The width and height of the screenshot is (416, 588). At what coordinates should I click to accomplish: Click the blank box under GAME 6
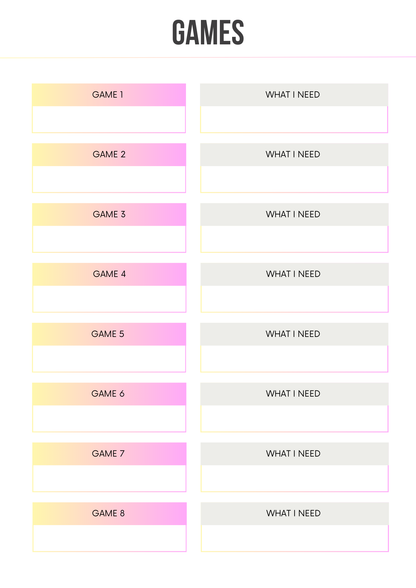click(109, 418)
